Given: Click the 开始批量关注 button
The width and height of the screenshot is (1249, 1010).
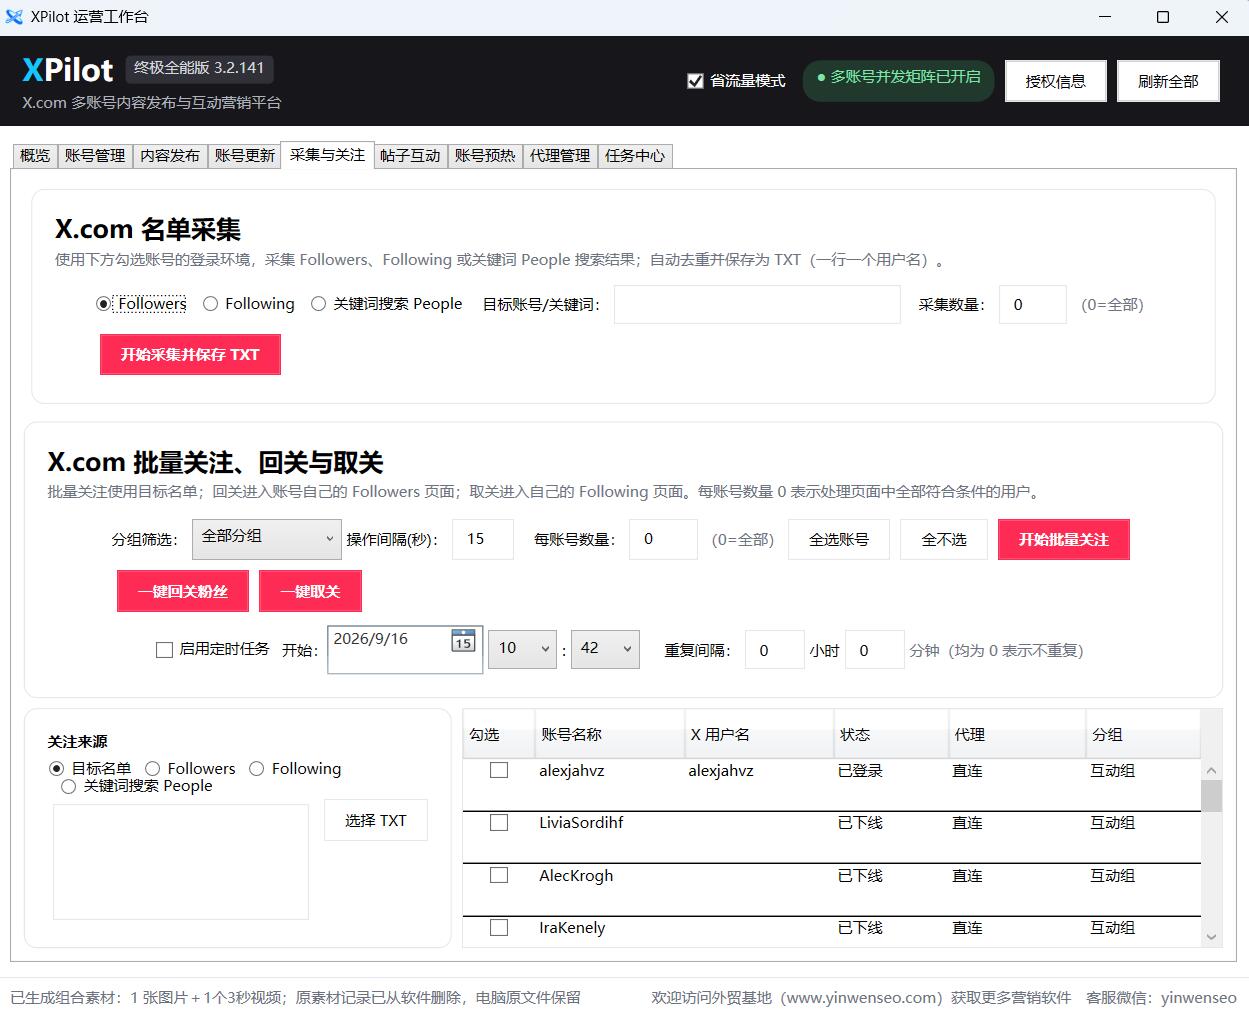Looking at the screenshot, I should (x=1064, y=539).
